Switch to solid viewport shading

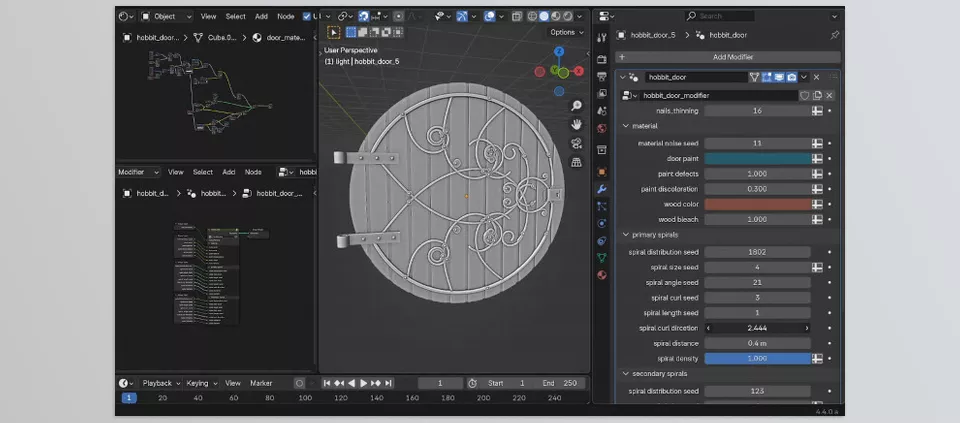(x=544, y=17)
